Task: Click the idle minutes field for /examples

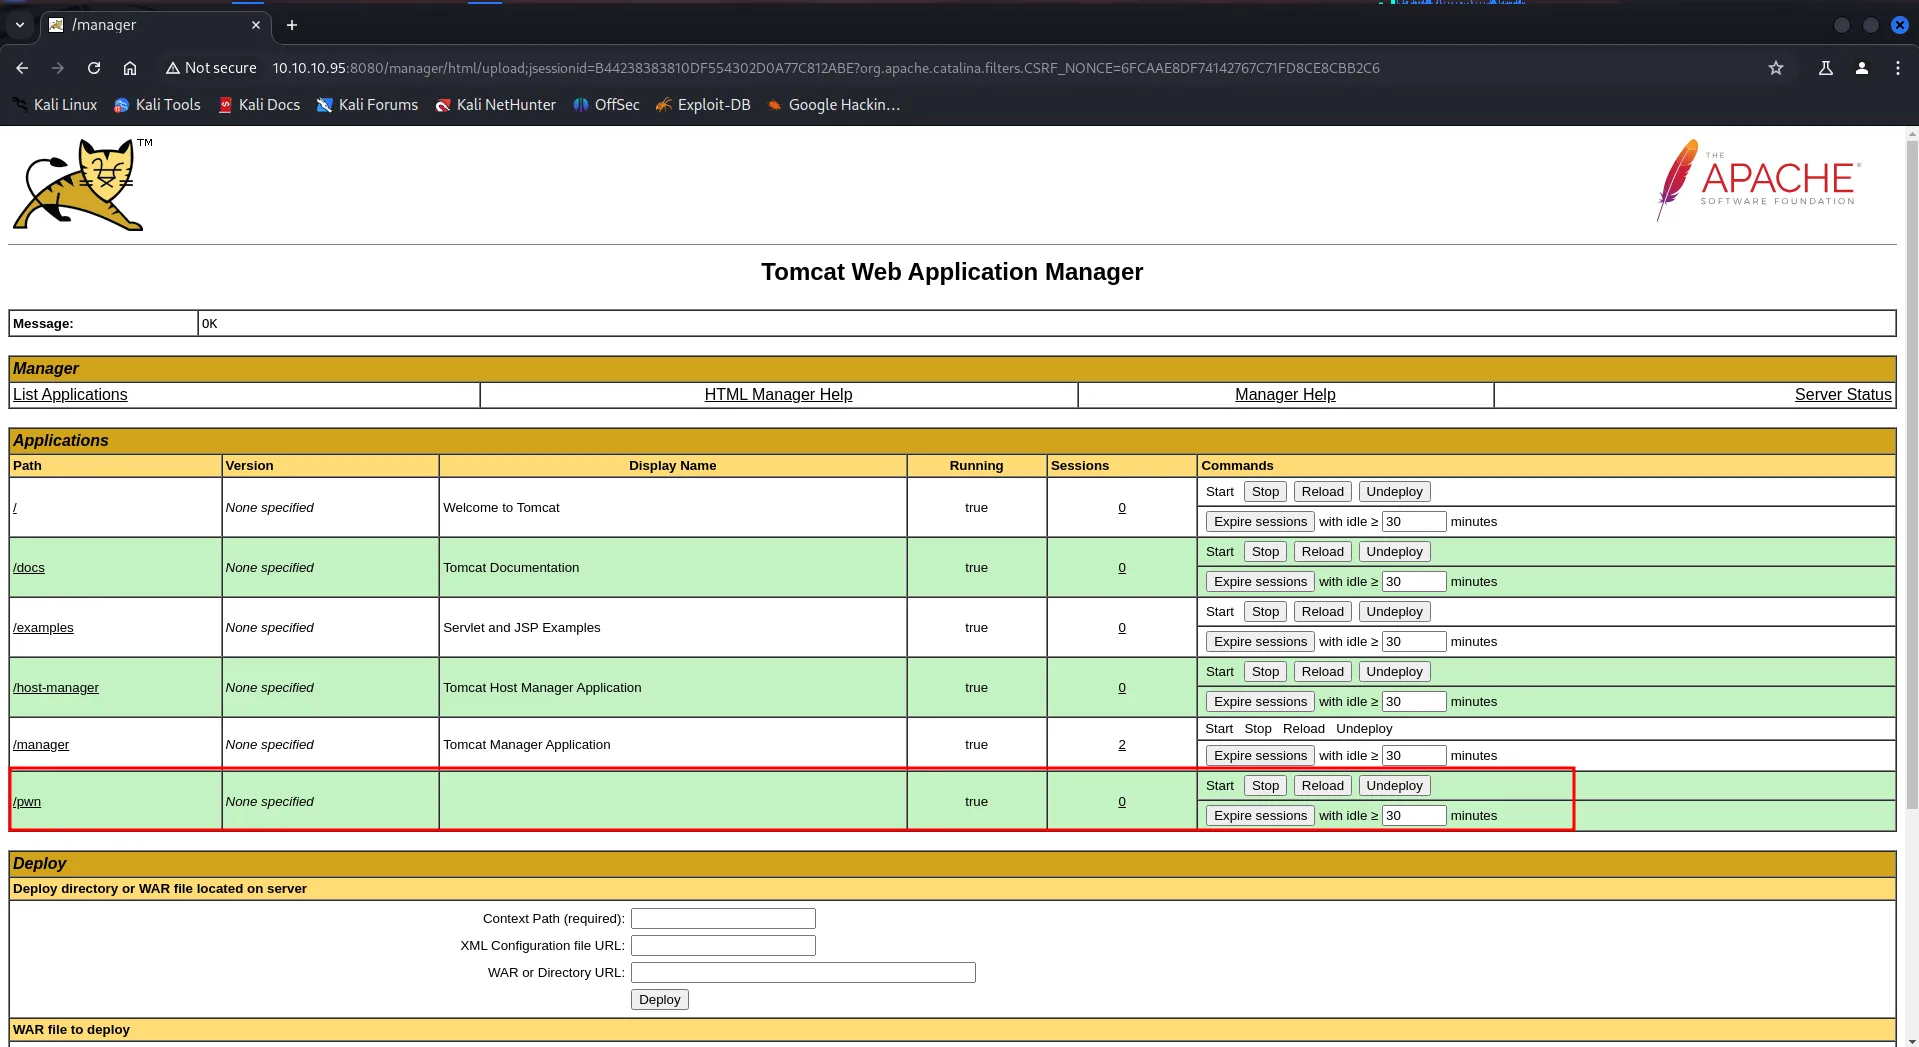Action: point(1414,642)
